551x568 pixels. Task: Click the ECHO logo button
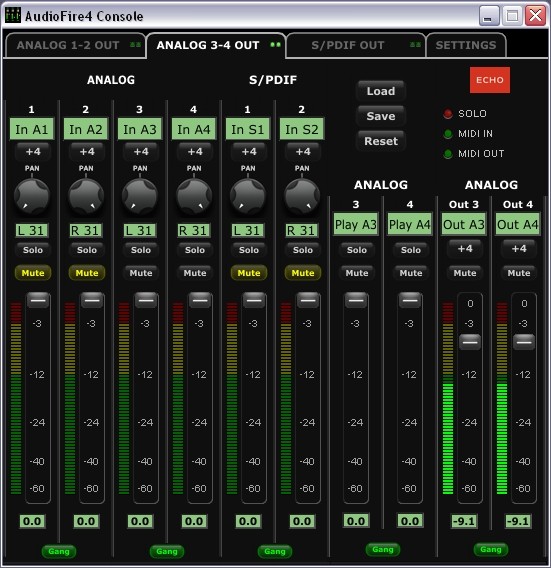tap(490, 80)
